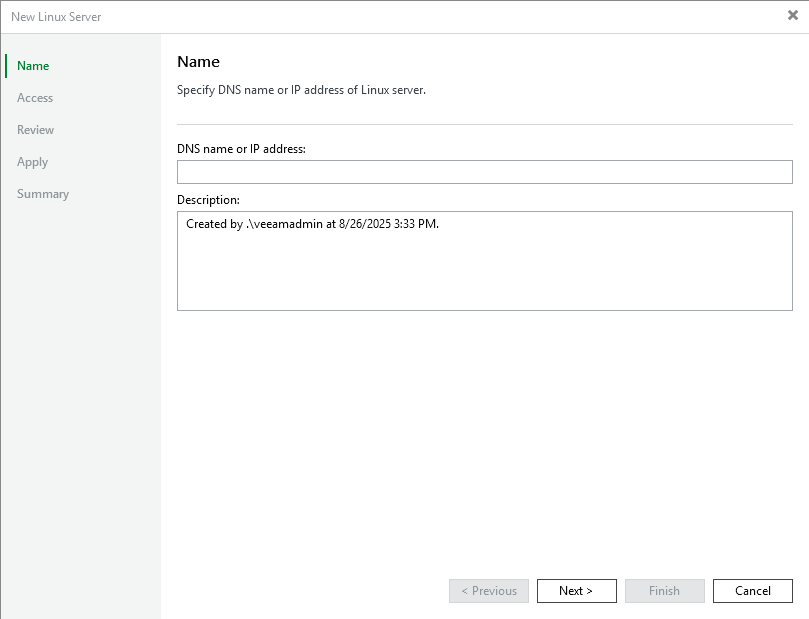Click the < Previous button
Image resolution: width=809 pixels, height=619 pixels.
489,591
